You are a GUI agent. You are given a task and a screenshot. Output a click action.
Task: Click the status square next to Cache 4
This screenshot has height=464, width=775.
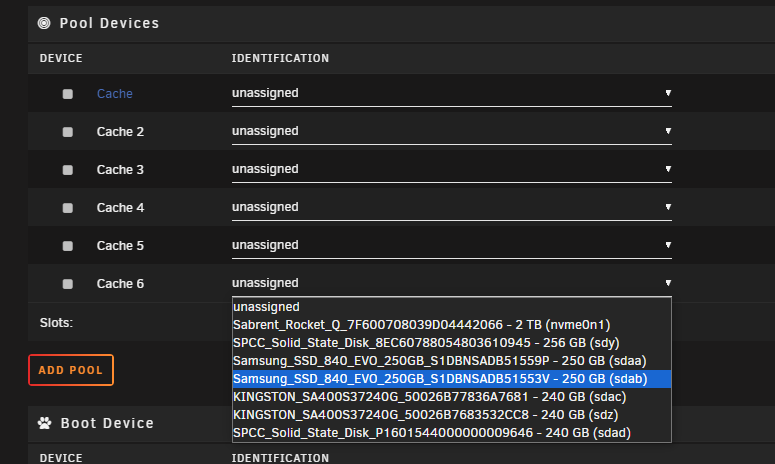[68, 208]
